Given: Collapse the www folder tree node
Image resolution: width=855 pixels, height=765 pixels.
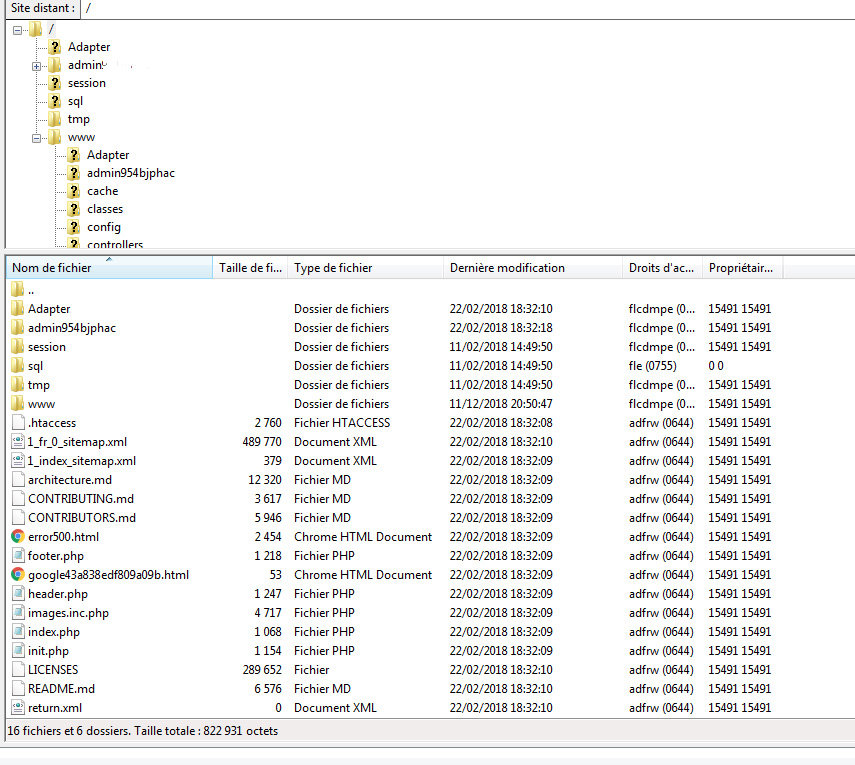Looking at the screenshot, I should click(37, 138).
